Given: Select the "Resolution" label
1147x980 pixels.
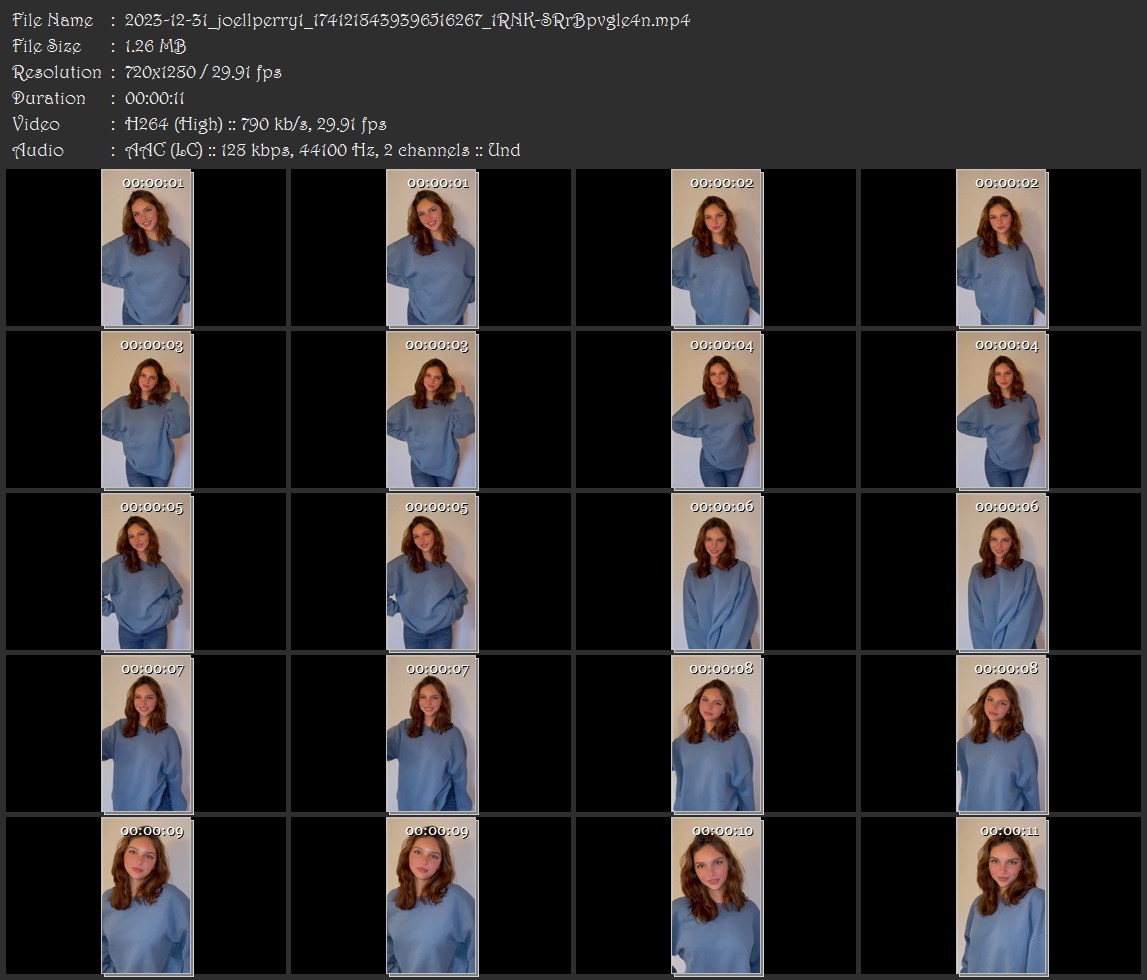Looking at the screenshot, I should point(57,72).
